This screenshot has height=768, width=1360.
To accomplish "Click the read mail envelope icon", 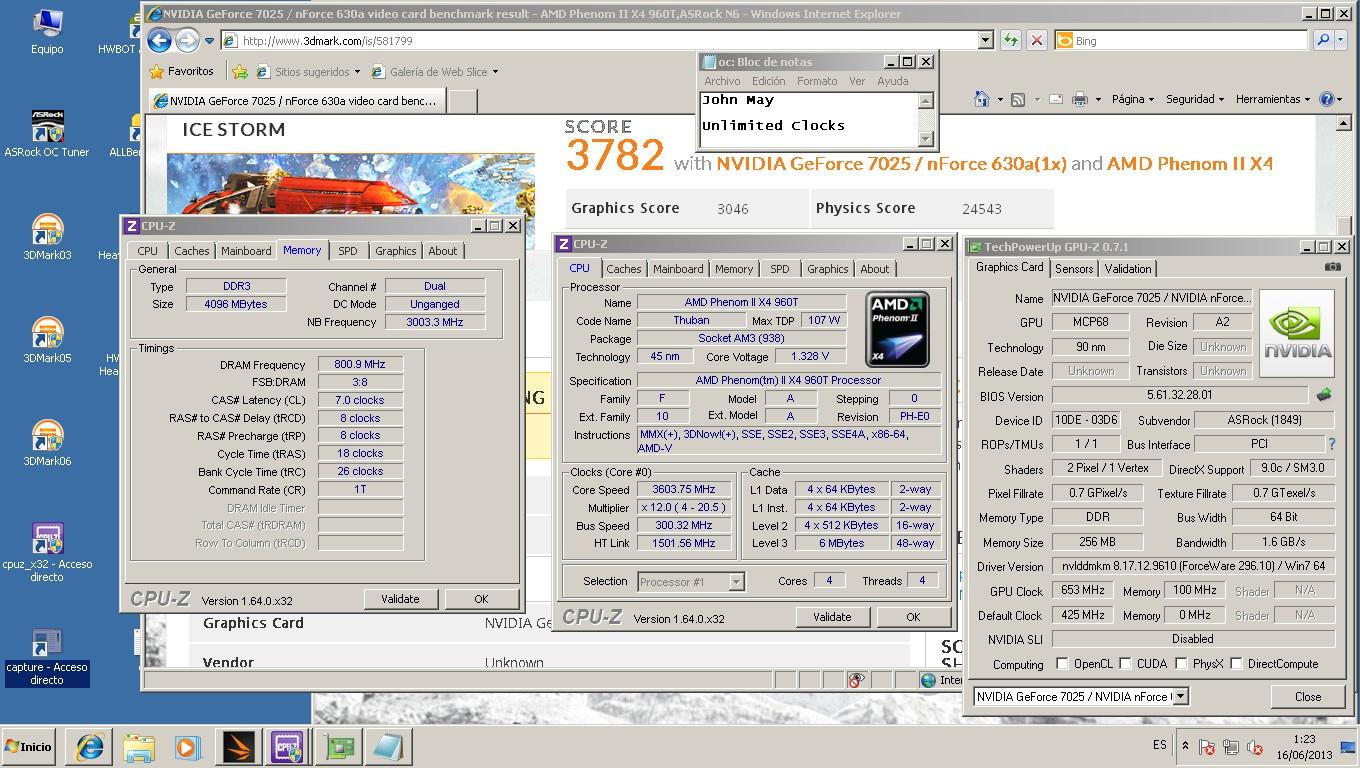I will pyautogui.click(x=1056, y=99).
